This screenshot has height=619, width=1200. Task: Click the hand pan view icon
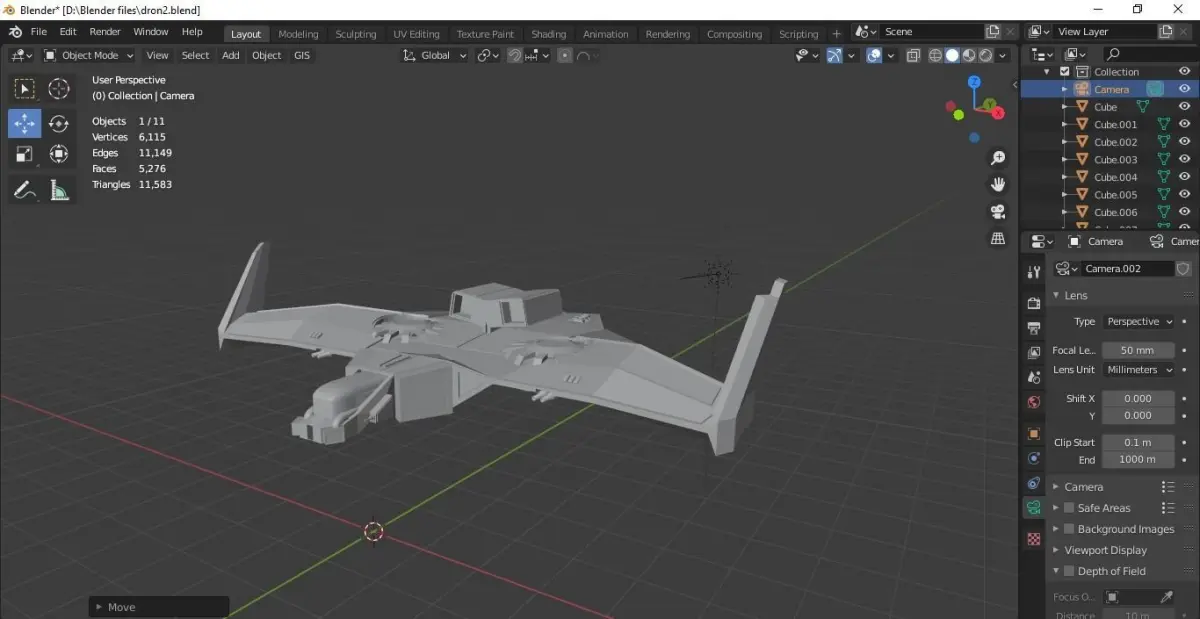coord(997,185)
